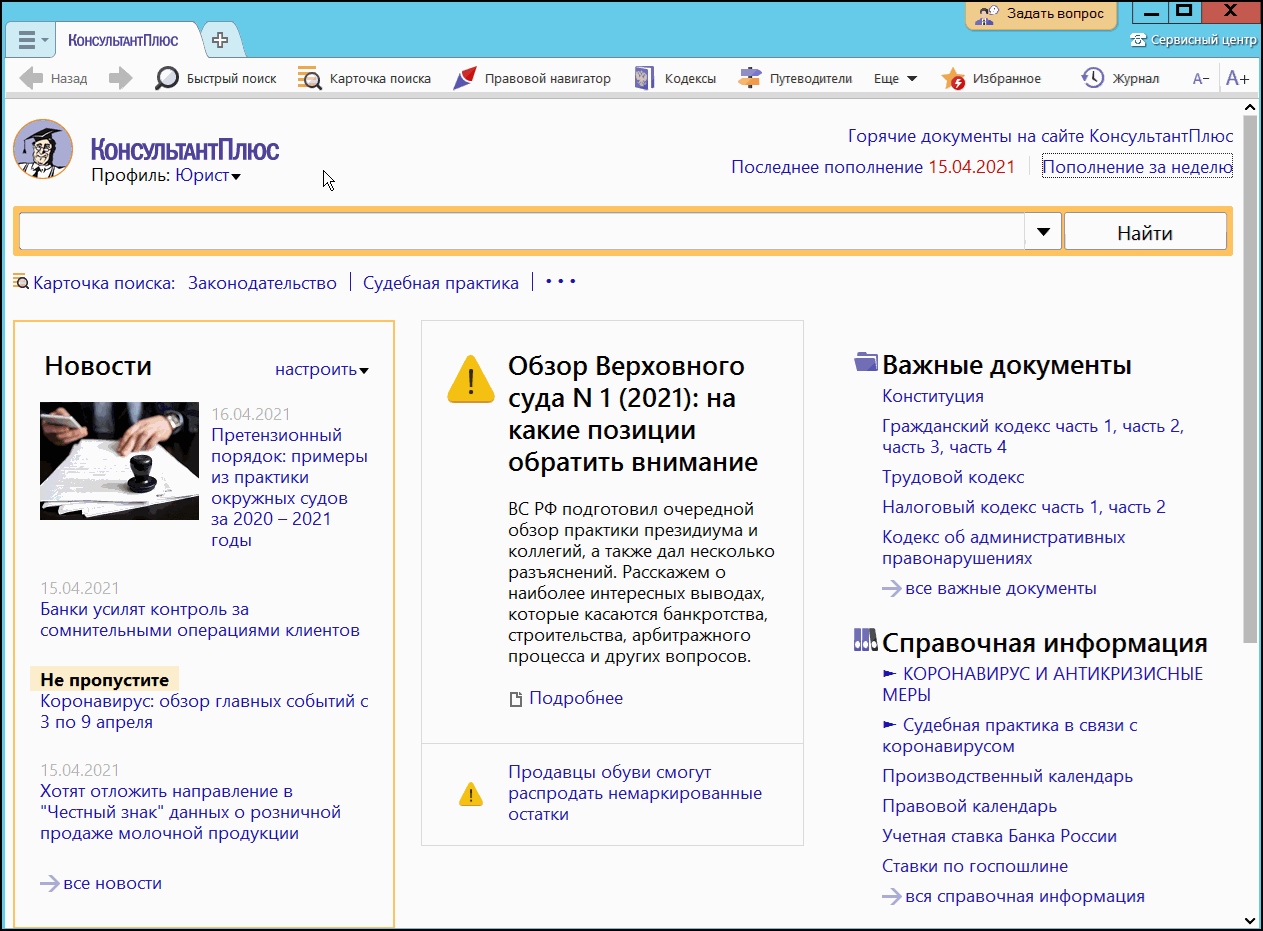Click the small warning icon near Продавцы обуви
The width and height of the screenshot is (1263, 931).
(x=470, y=794)
